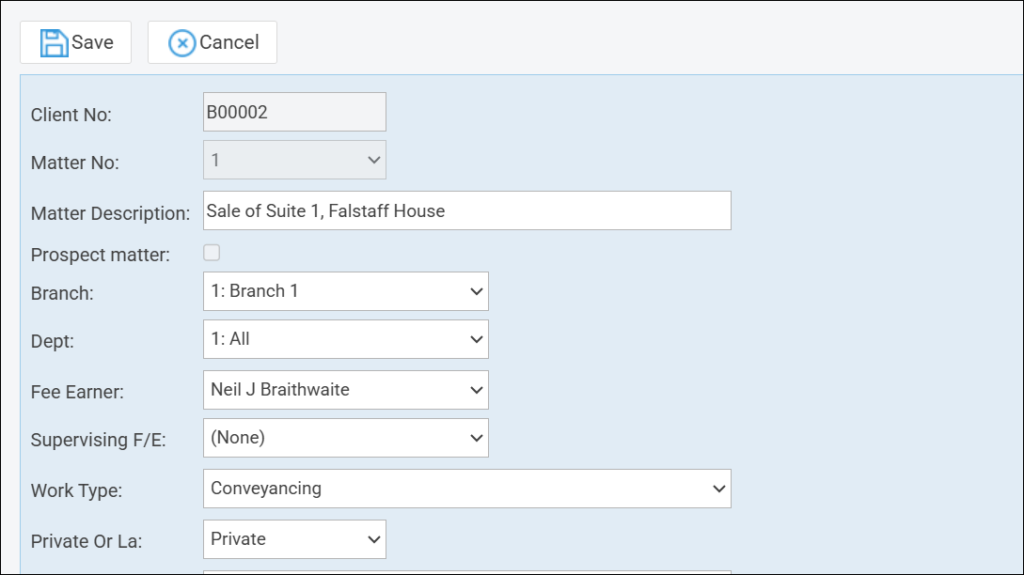Tick the Prospect matter checkbox
This screenshot has height=575, width=1024.
[212, 253]
